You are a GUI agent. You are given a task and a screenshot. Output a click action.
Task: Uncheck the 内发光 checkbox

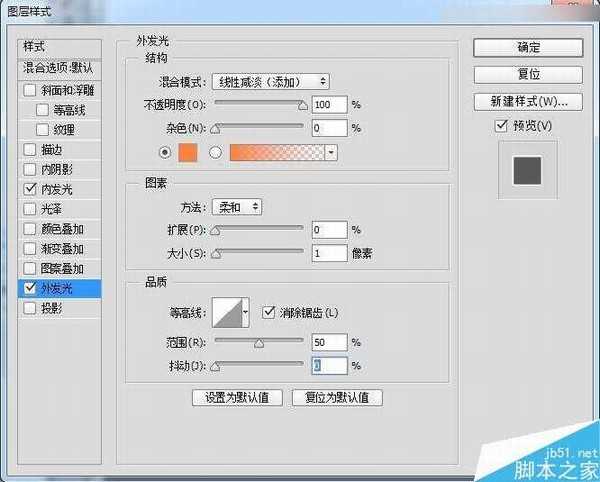point(30,188)
